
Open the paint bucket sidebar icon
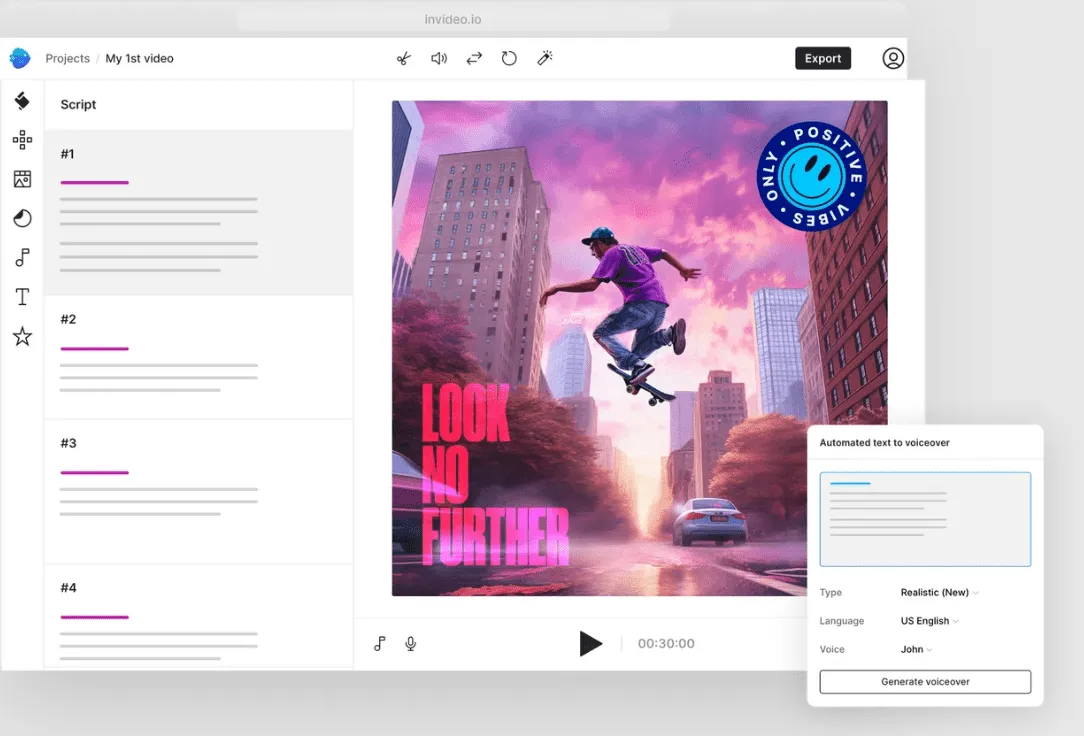coord(22,101)
